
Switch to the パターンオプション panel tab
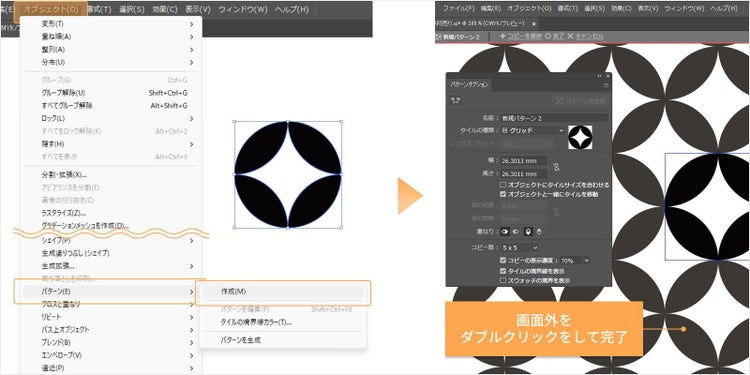click(469, 85)
